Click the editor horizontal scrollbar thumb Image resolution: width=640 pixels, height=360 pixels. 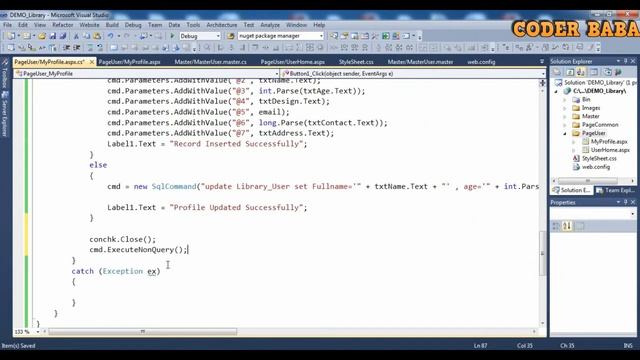click(142, 332)
